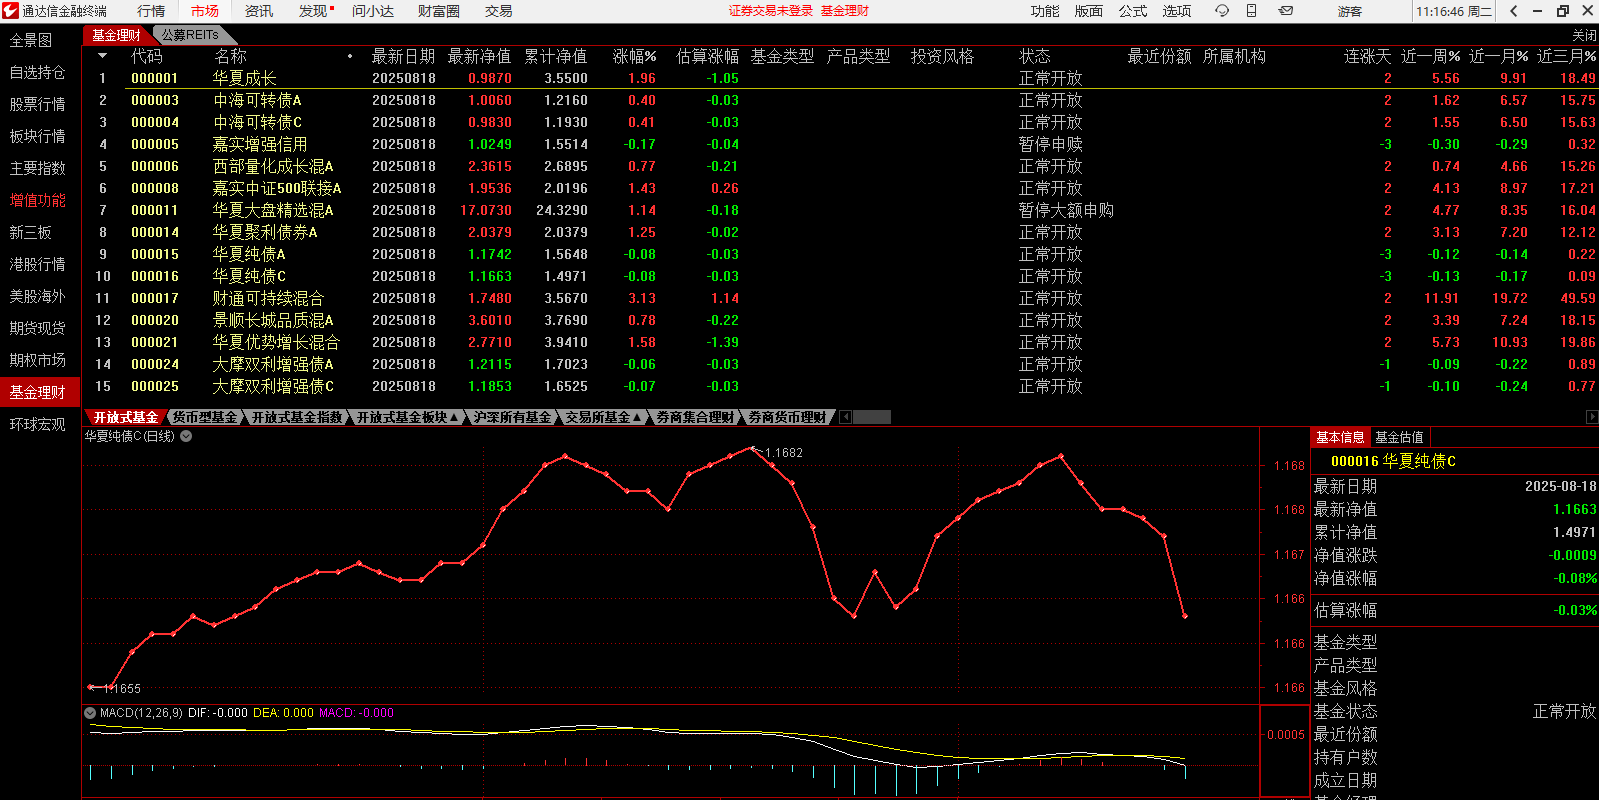1599x800 pixels.
Task: Click 关闭 to close the fund panel
Action: (1584, 35)
